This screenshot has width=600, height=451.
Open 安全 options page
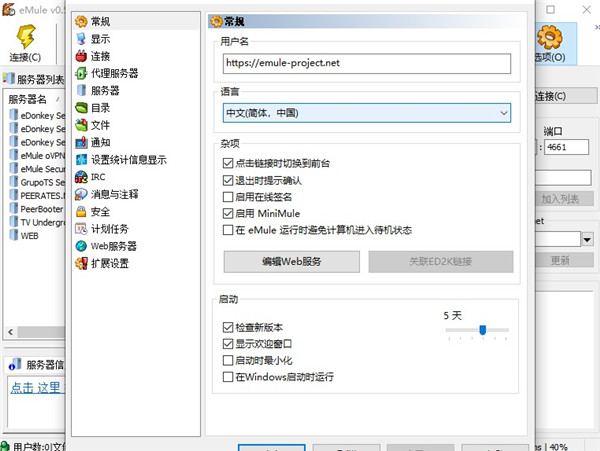pyautogui.click(x=100, y=212)
